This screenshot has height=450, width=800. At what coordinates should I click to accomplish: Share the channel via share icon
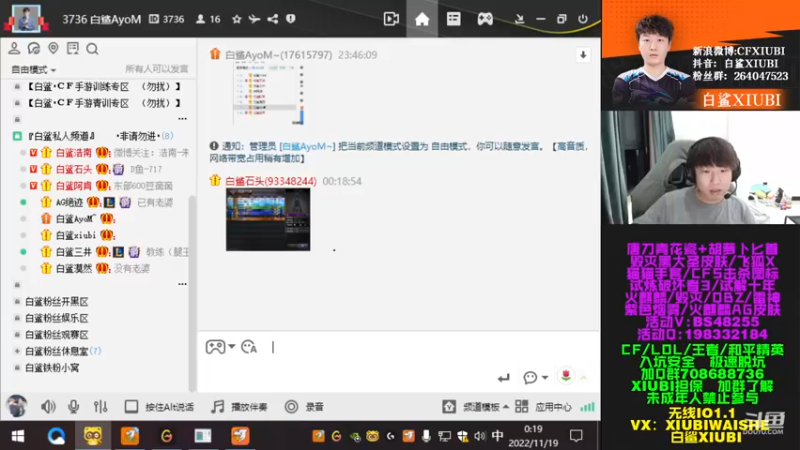[x=273, y=19]
